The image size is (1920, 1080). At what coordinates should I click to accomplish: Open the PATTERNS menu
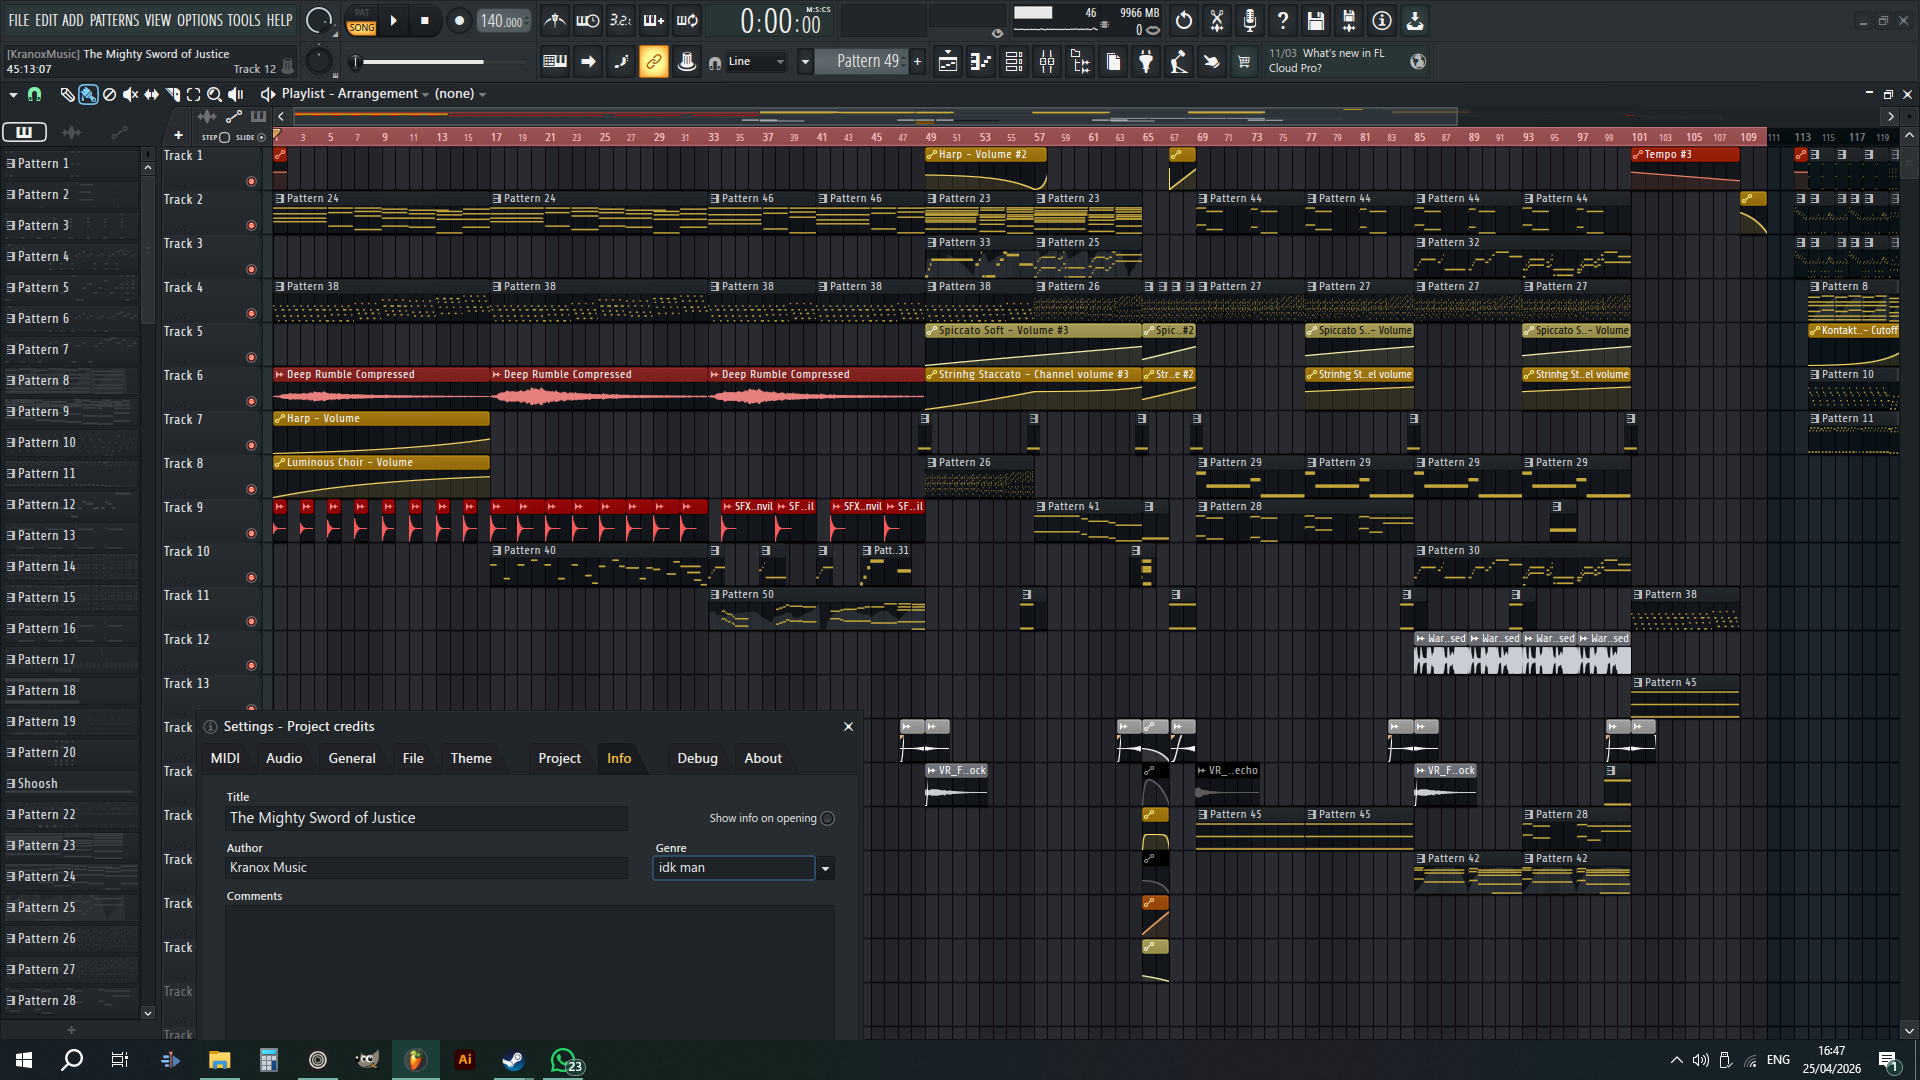114,20
